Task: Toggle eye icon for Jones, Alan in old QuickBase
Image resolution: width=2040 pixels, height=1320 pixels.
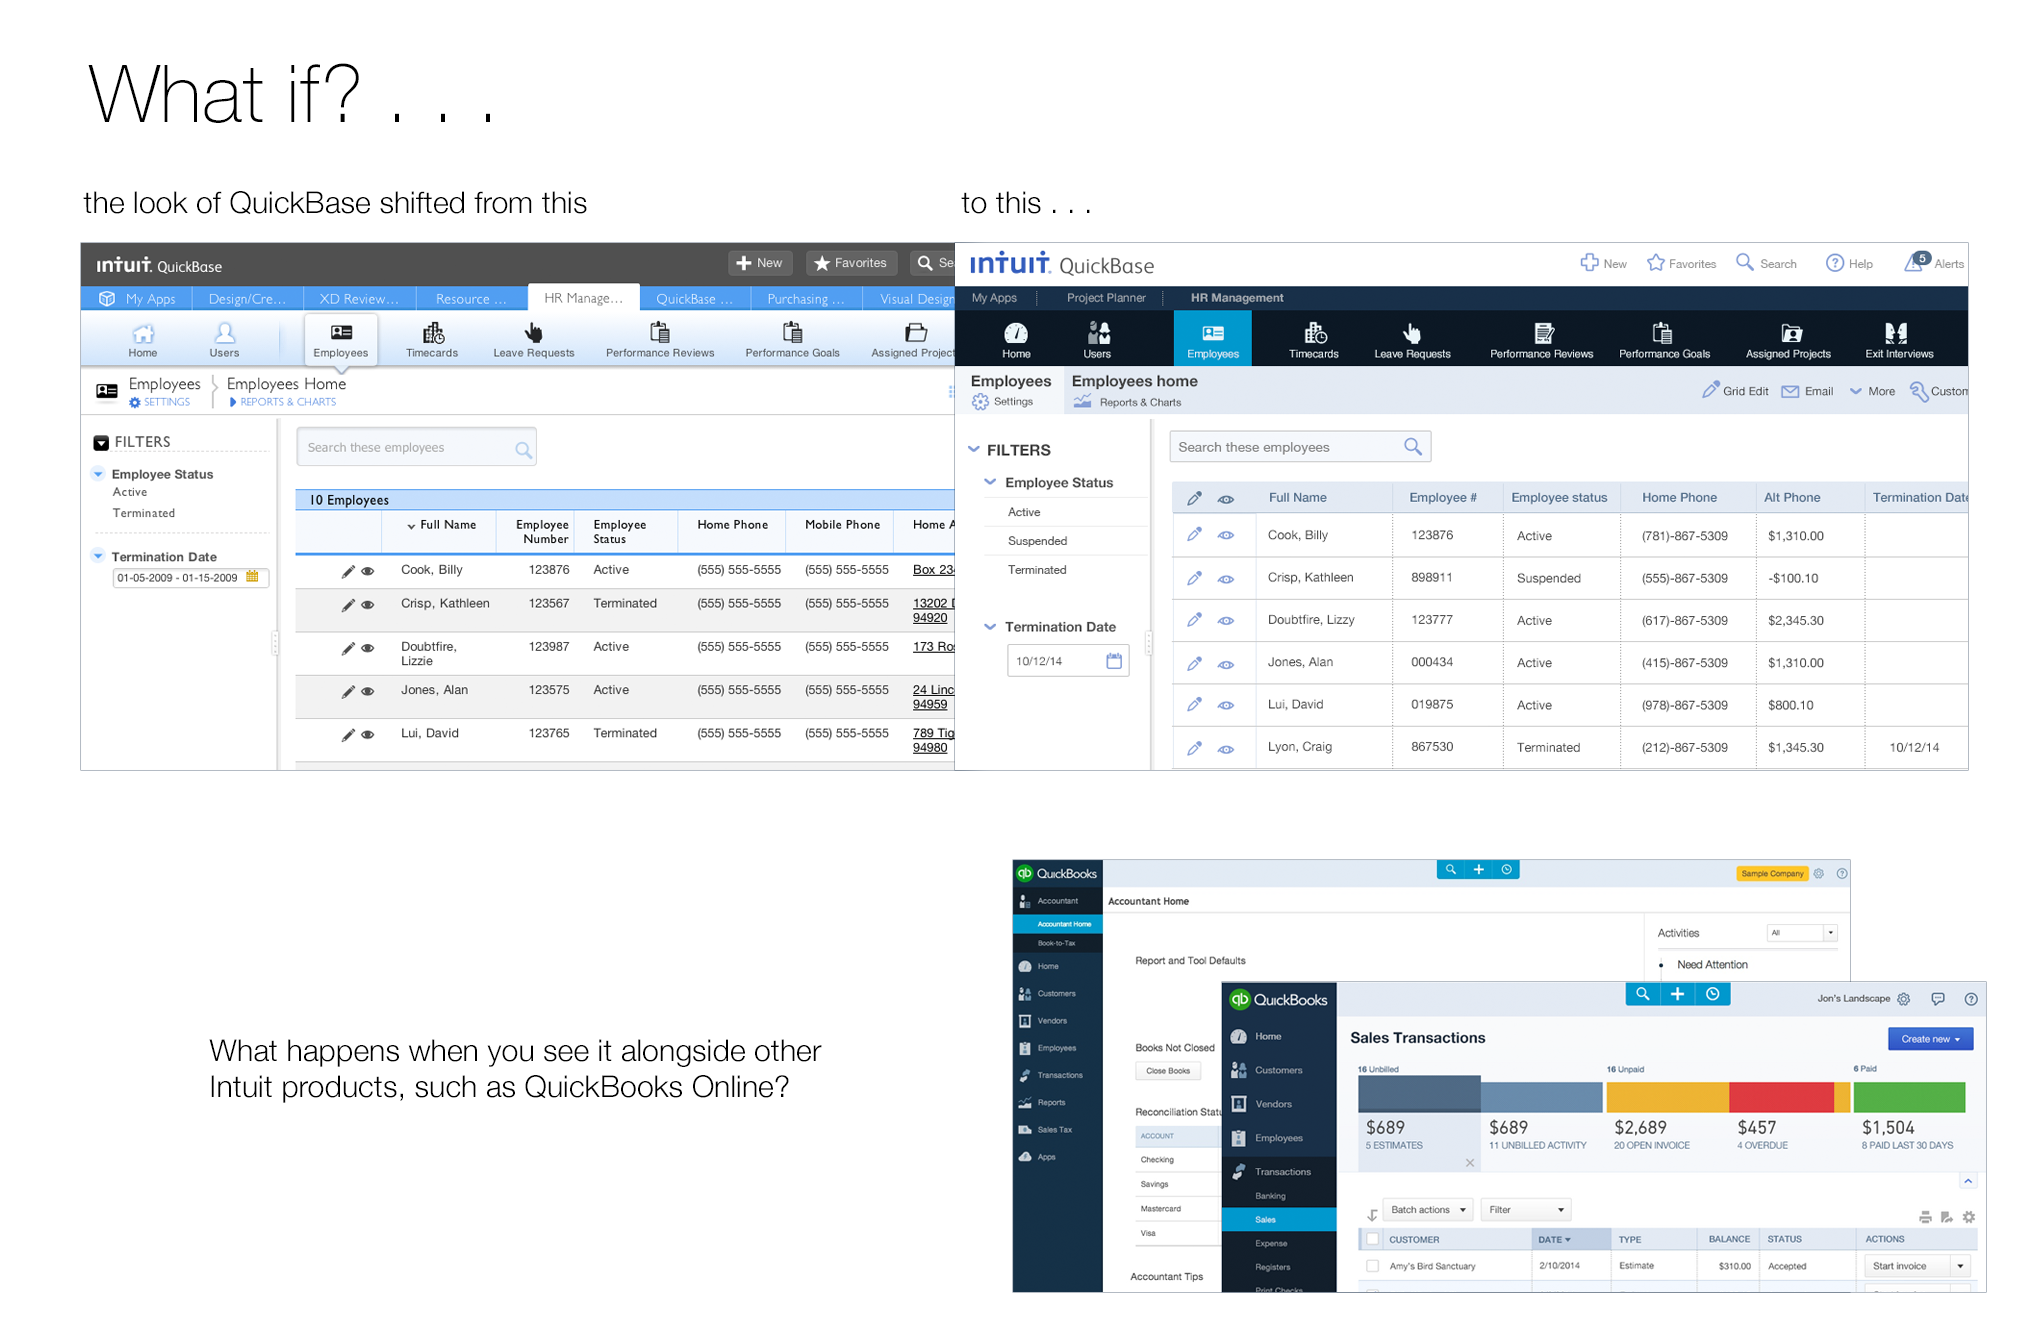Action: click(368, 691)
